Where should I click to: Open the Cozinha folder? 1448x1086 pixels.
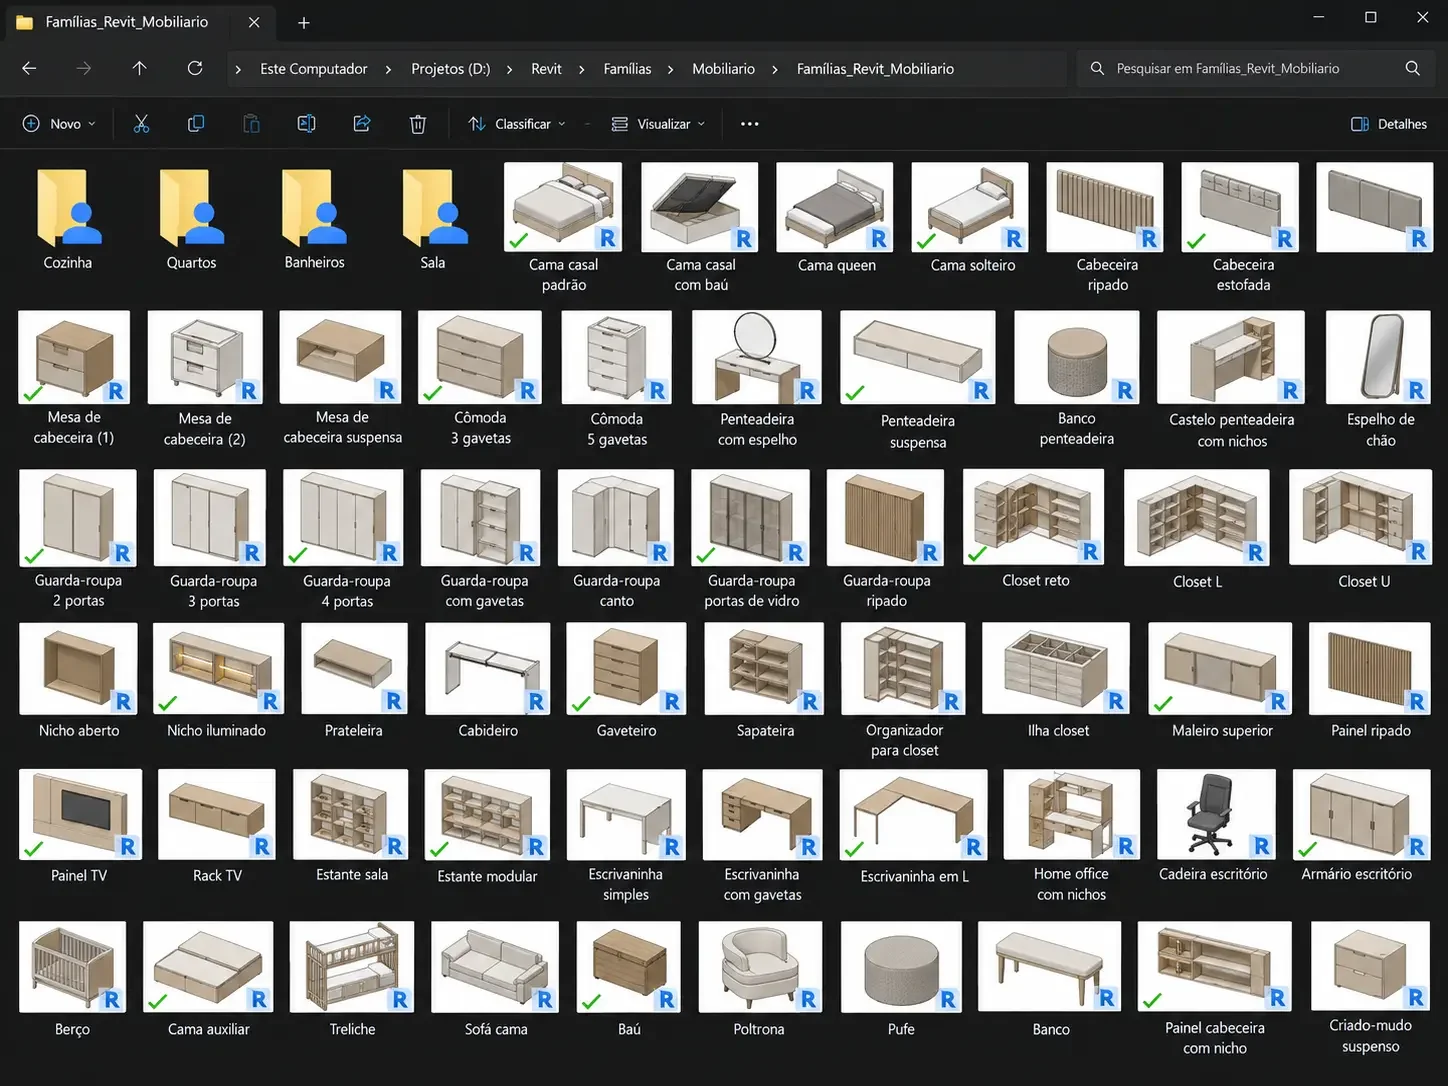68,219
